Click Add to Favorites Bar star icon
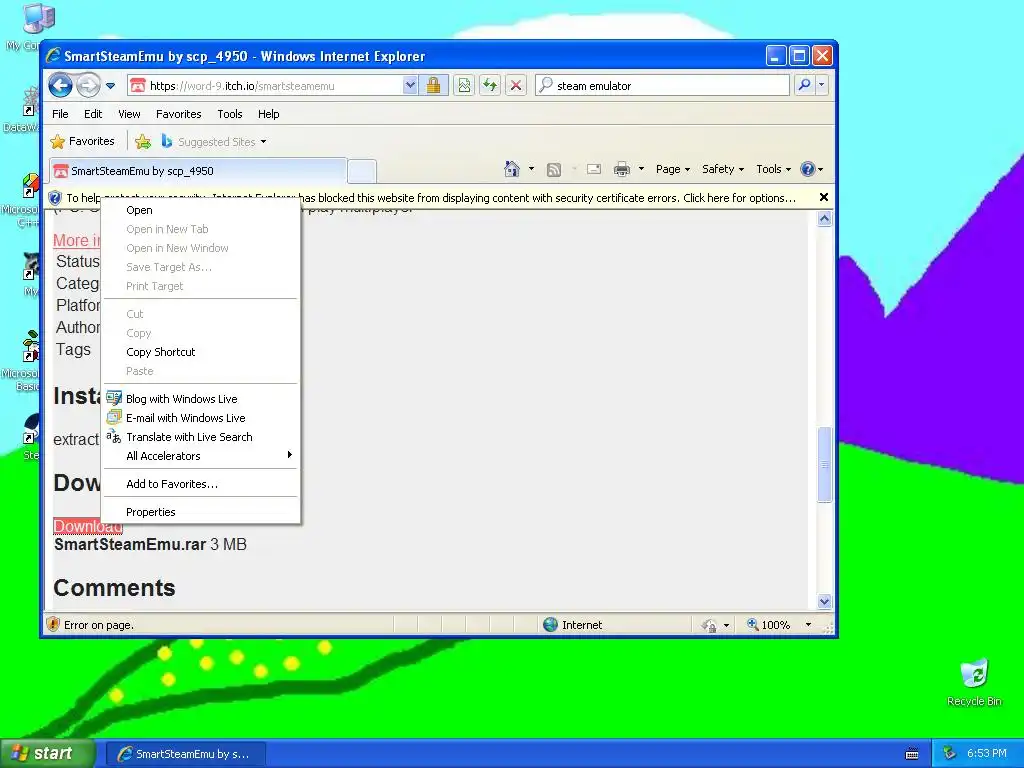The width and height of the screenshot is (1024, 768). tap(143, 141)
